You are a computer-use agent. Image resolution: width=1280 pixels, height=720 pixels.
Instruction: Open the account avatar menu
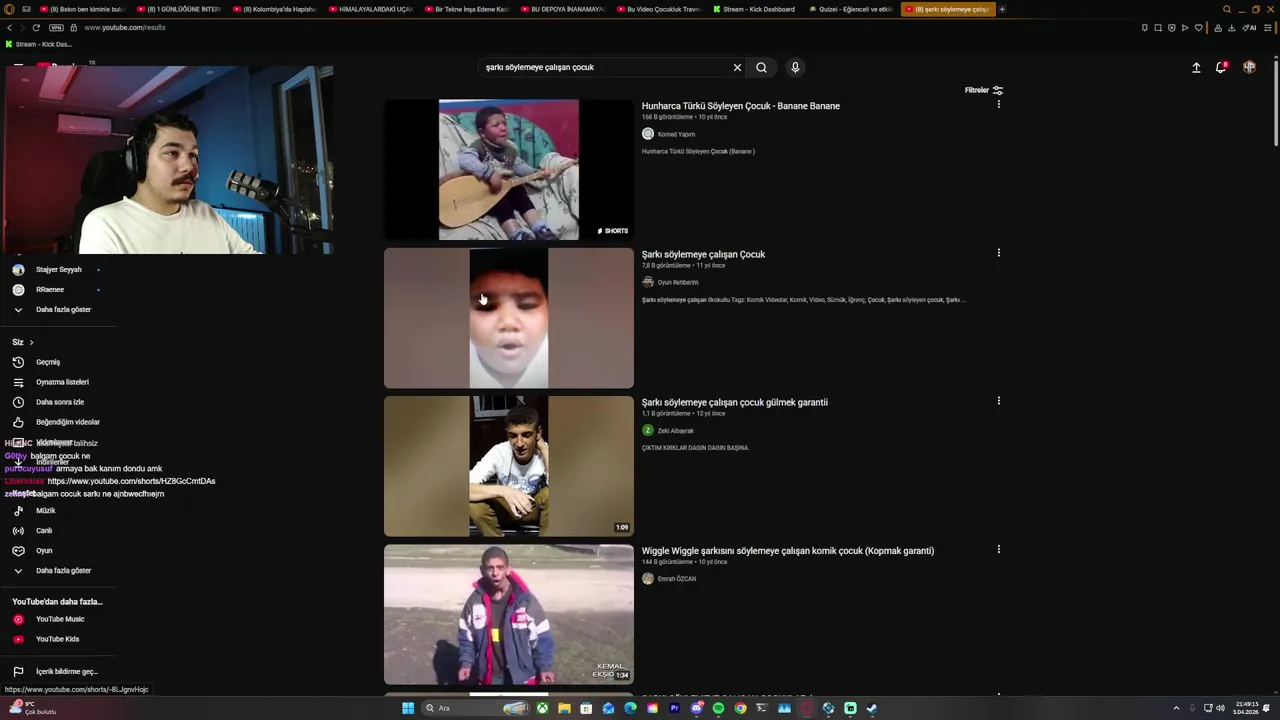(x=1249, y=67)
